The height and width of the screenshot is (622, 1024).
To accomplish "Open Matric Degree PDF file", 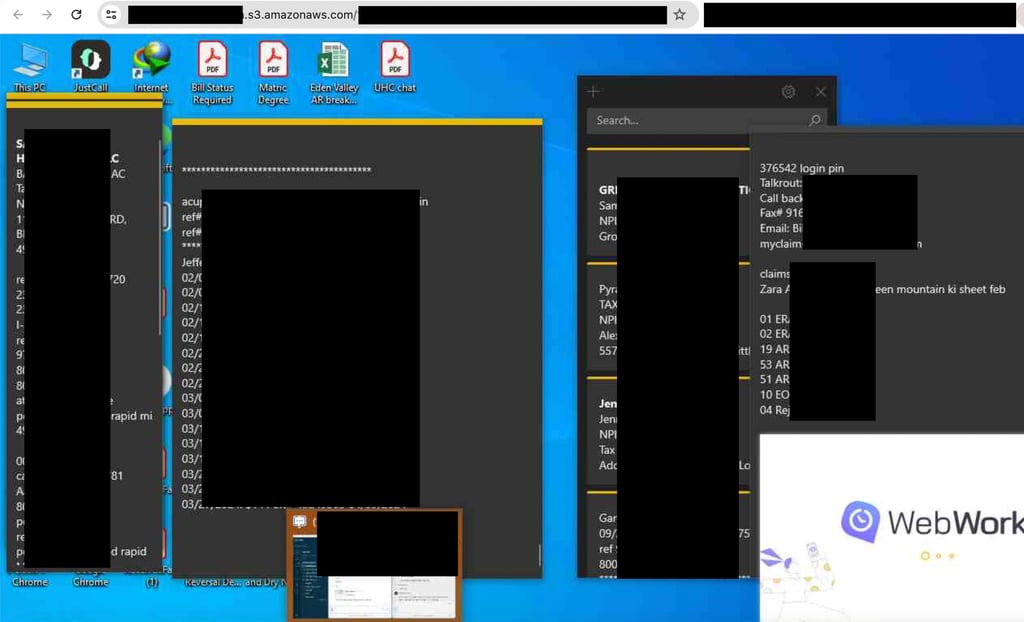I will click(273, 73).
